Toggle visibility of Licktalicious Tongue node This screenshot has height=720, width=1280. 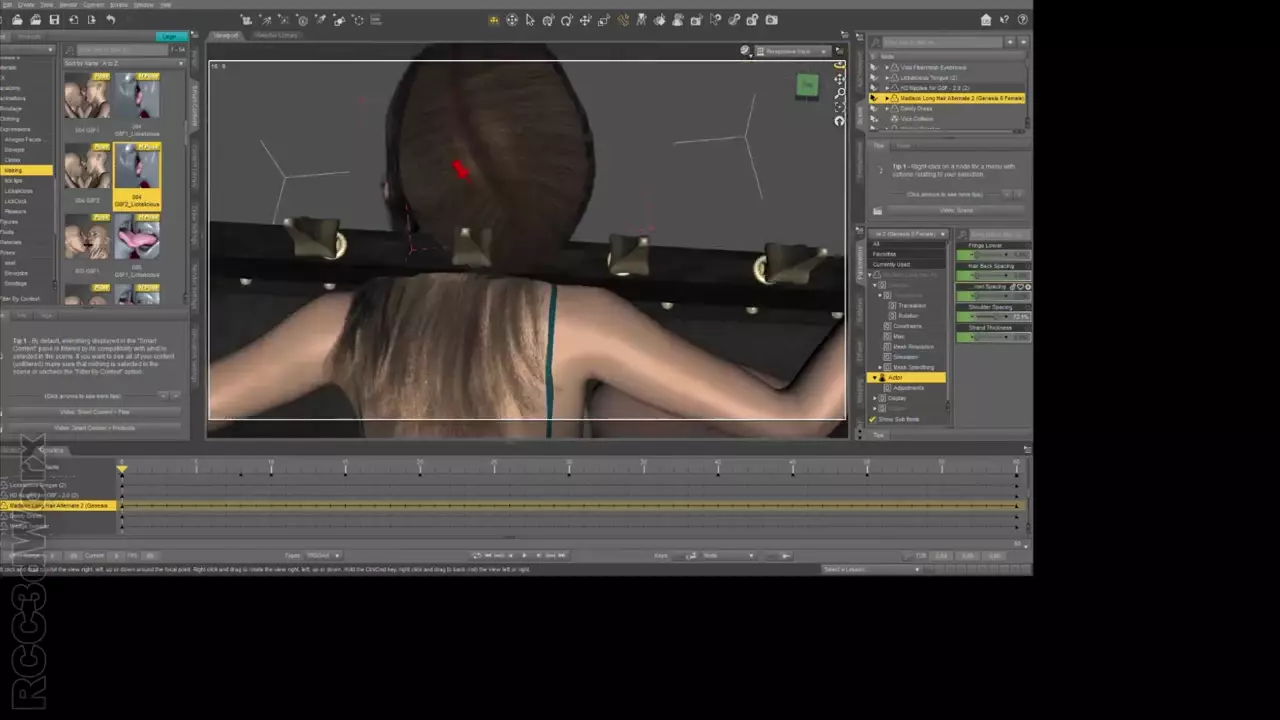point(874,78)
